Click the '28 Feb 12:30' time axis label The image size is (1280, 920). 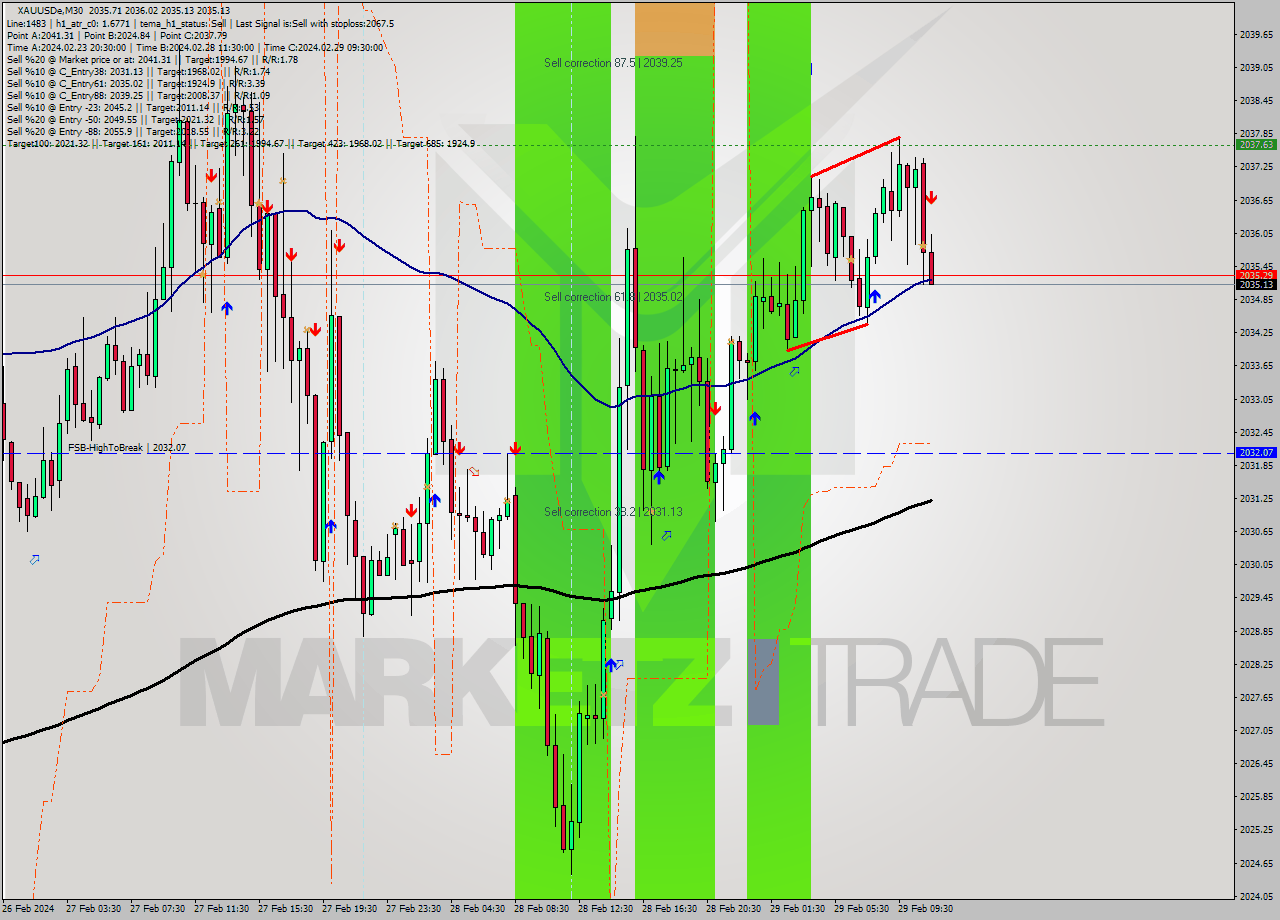(606, 909)
